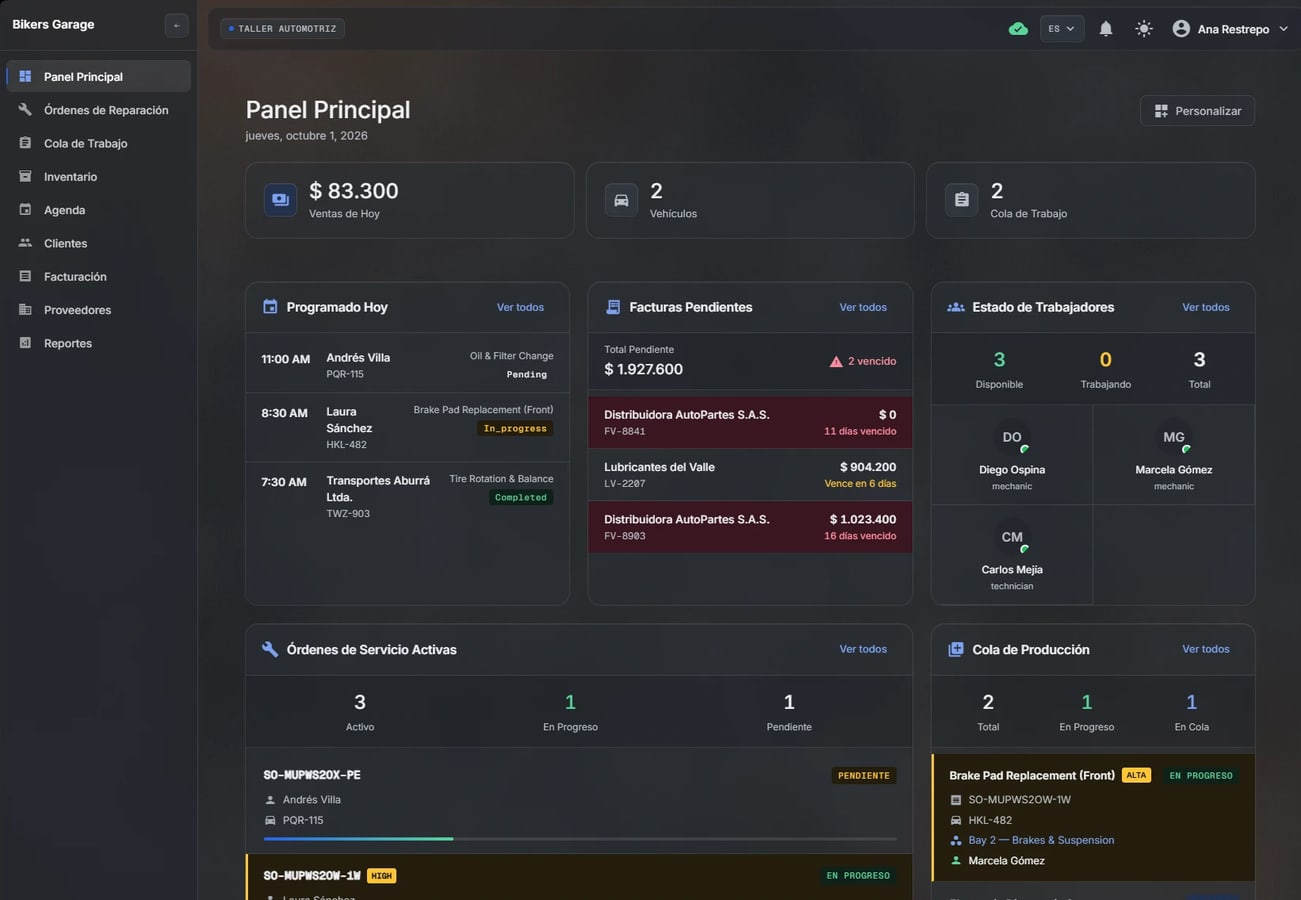Click the chart icon beside Reportes

click(x=25, y=343)
